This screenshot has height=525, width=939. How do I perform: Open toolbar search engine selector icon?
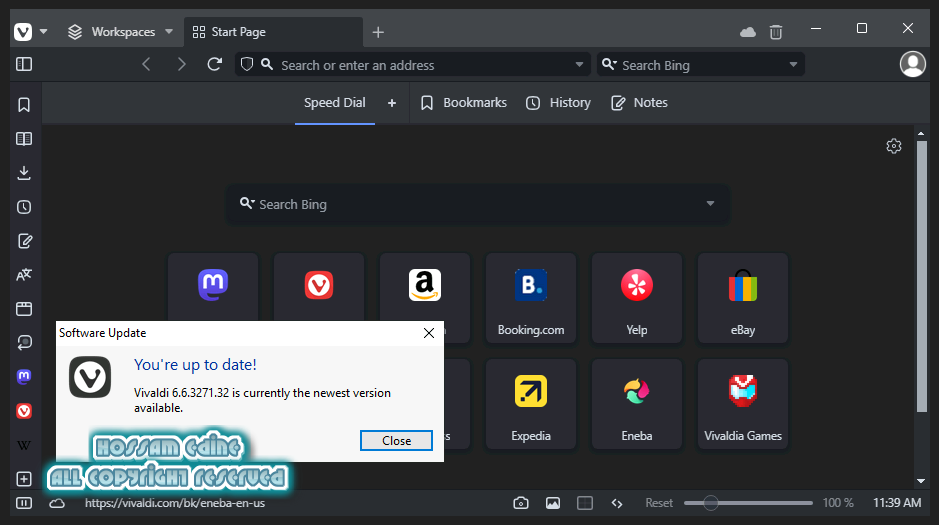click(x=609, y=64)
